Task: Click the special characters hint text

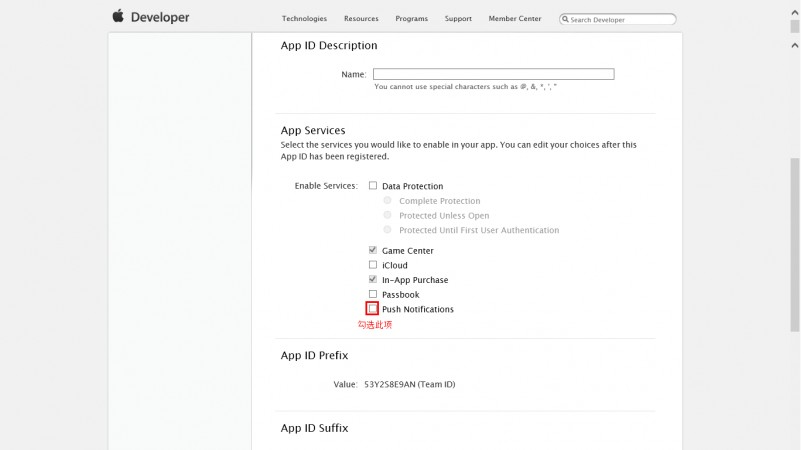Action: 465,87
